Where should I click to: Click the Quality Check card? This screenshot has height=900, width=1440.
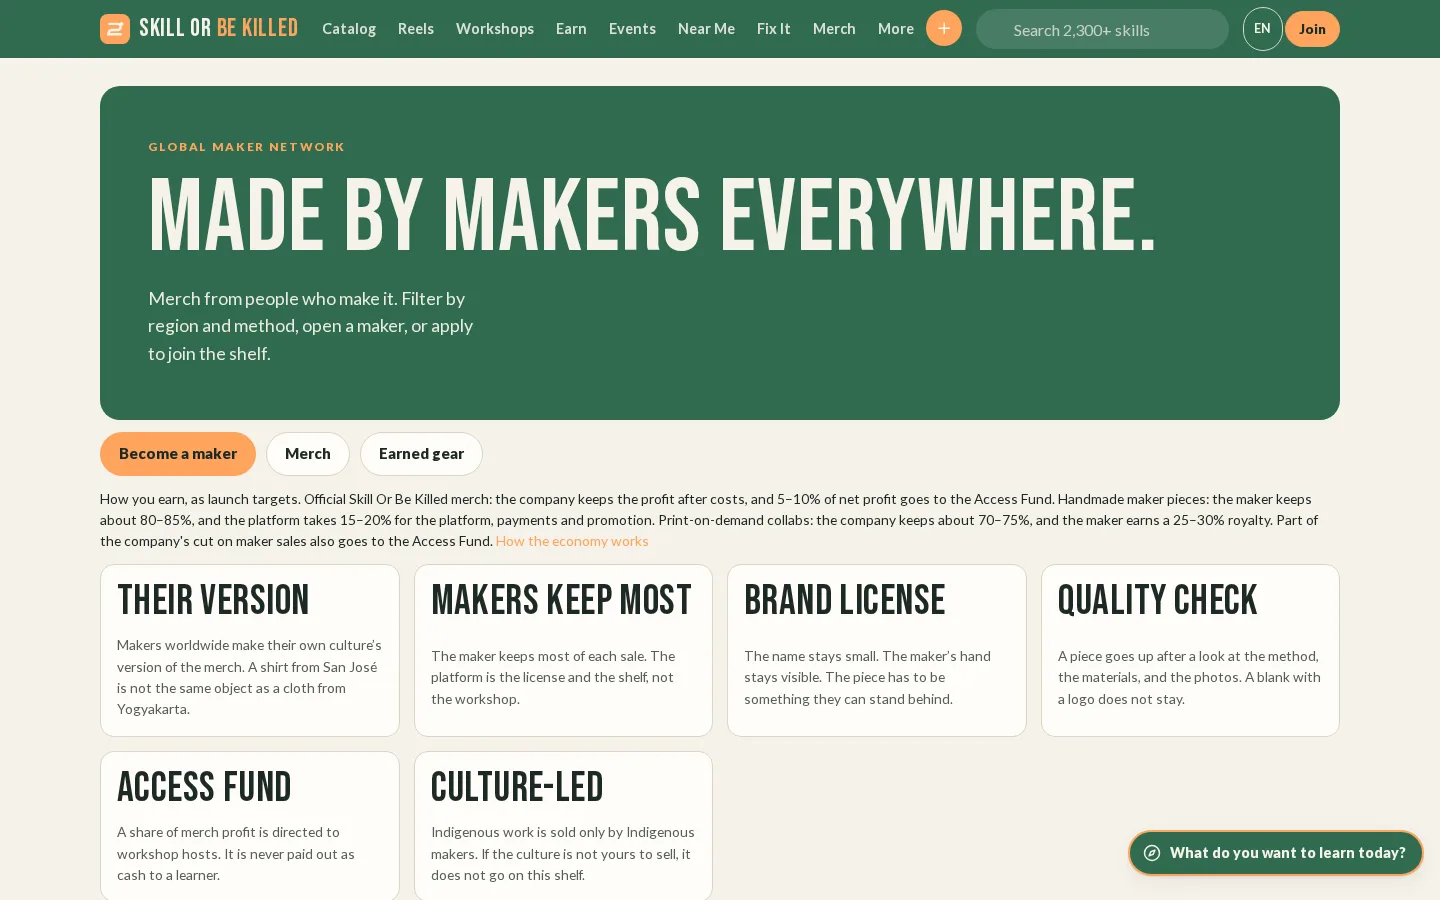(x=1190, y=650)
